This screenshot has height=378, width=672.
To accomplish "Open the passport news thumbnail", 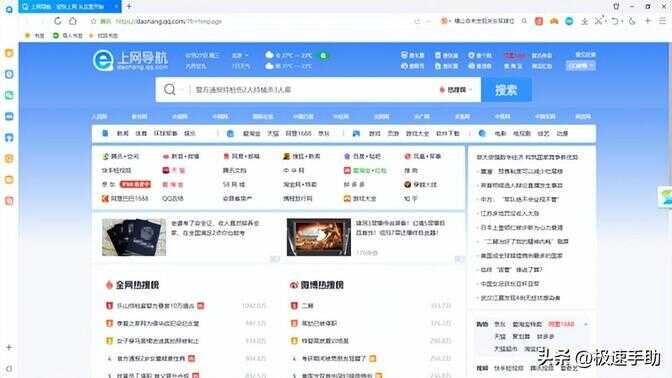I will [134, 237].
